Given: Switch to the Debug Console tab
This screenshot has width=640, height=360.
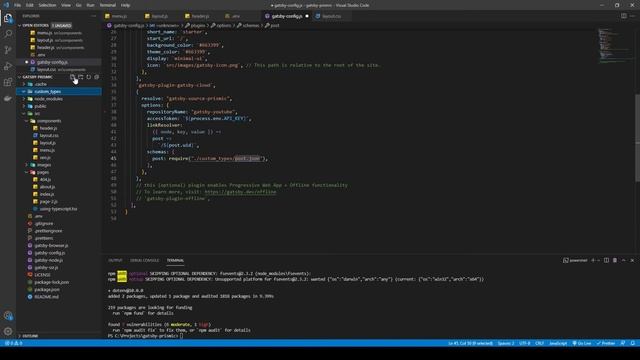Looking at the screenshot, I should (x=144, y=260).
